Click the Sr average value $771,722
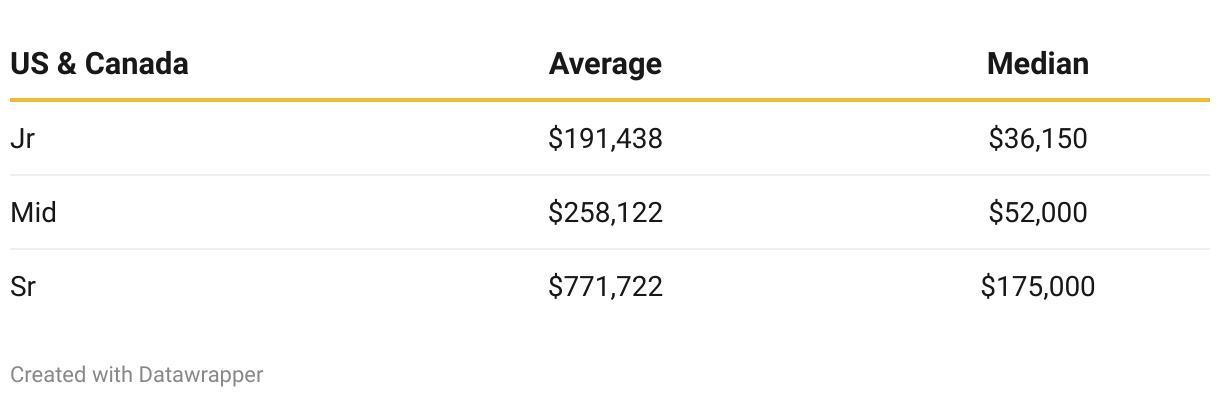The image size is (1220, 398). (x=605, y=287)
